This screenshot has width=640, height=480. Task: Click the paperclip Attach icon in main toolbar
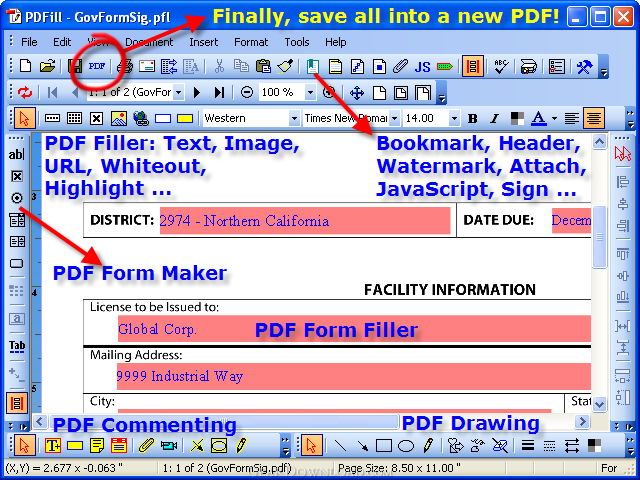(401, 66)
